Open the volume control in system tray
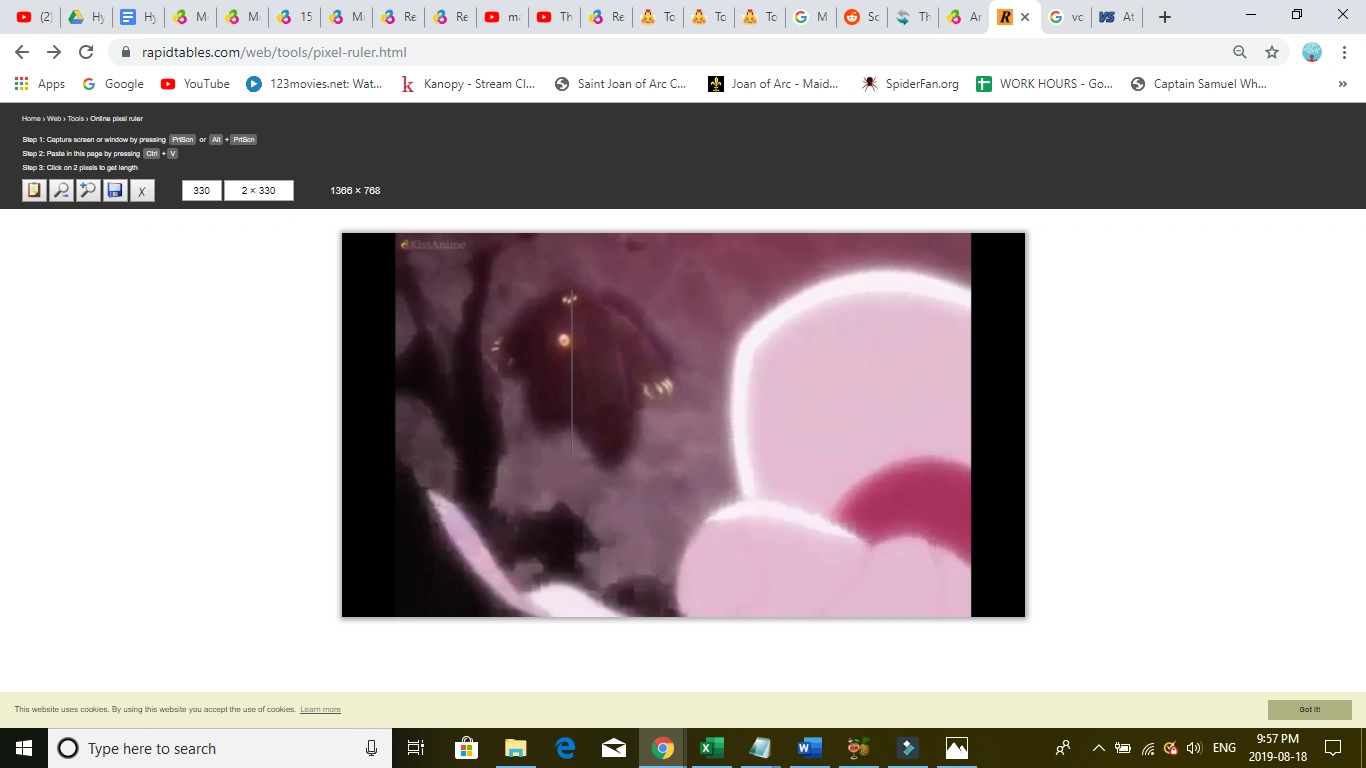 click(x=1193, y=748)
